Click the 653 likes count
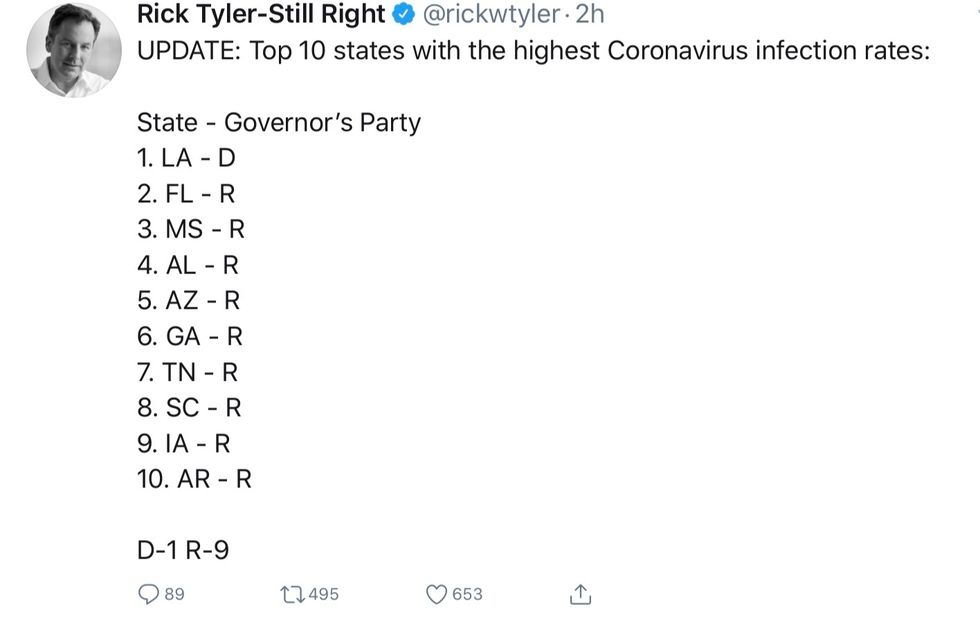Viewport: 980px width, 619px height. 467,594
